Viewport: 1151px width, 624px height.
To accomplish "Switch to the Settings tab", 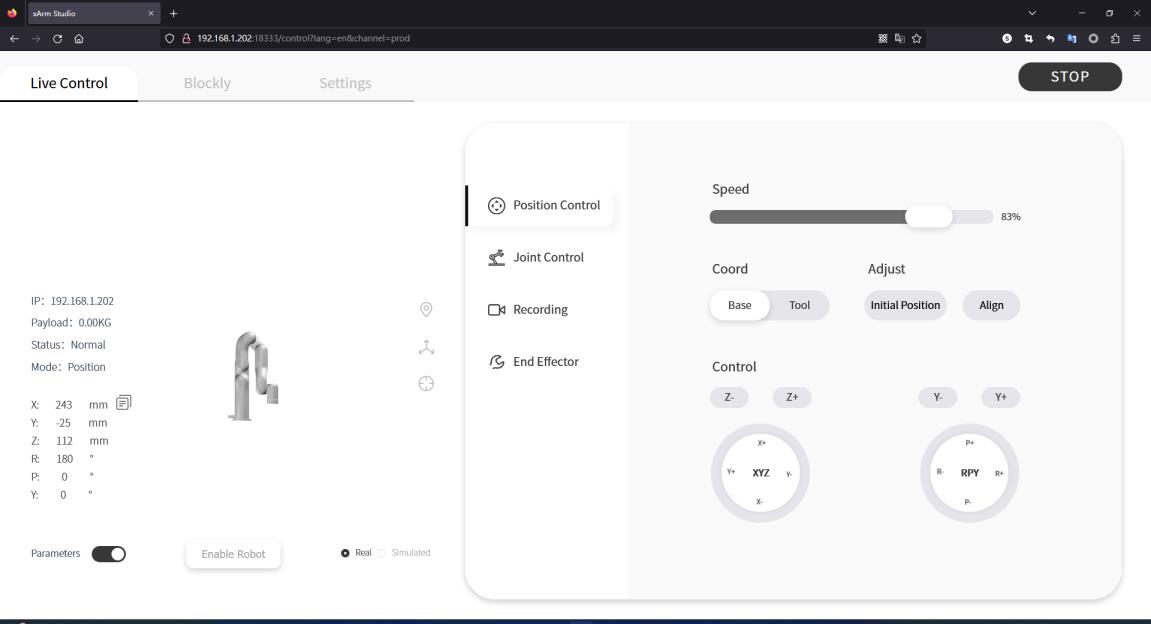I will tap(345, 83).
